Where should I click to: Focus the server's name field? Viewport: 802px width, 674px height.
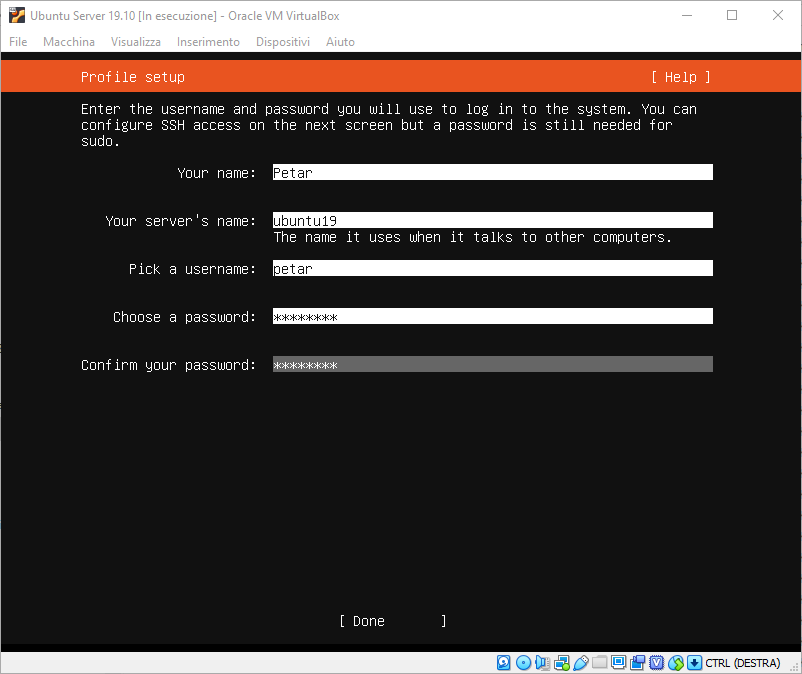click(493, 220)
